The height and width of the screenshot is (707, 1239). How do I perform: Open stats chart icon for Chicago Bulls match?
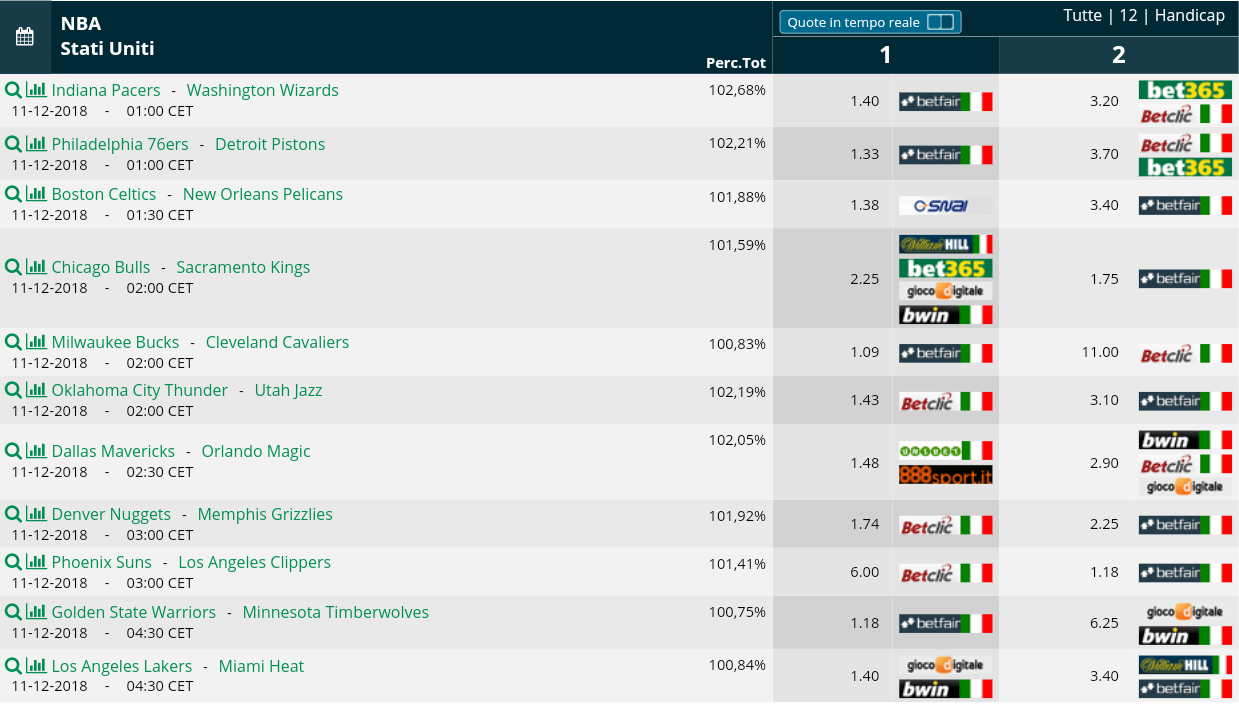point(36,267)
